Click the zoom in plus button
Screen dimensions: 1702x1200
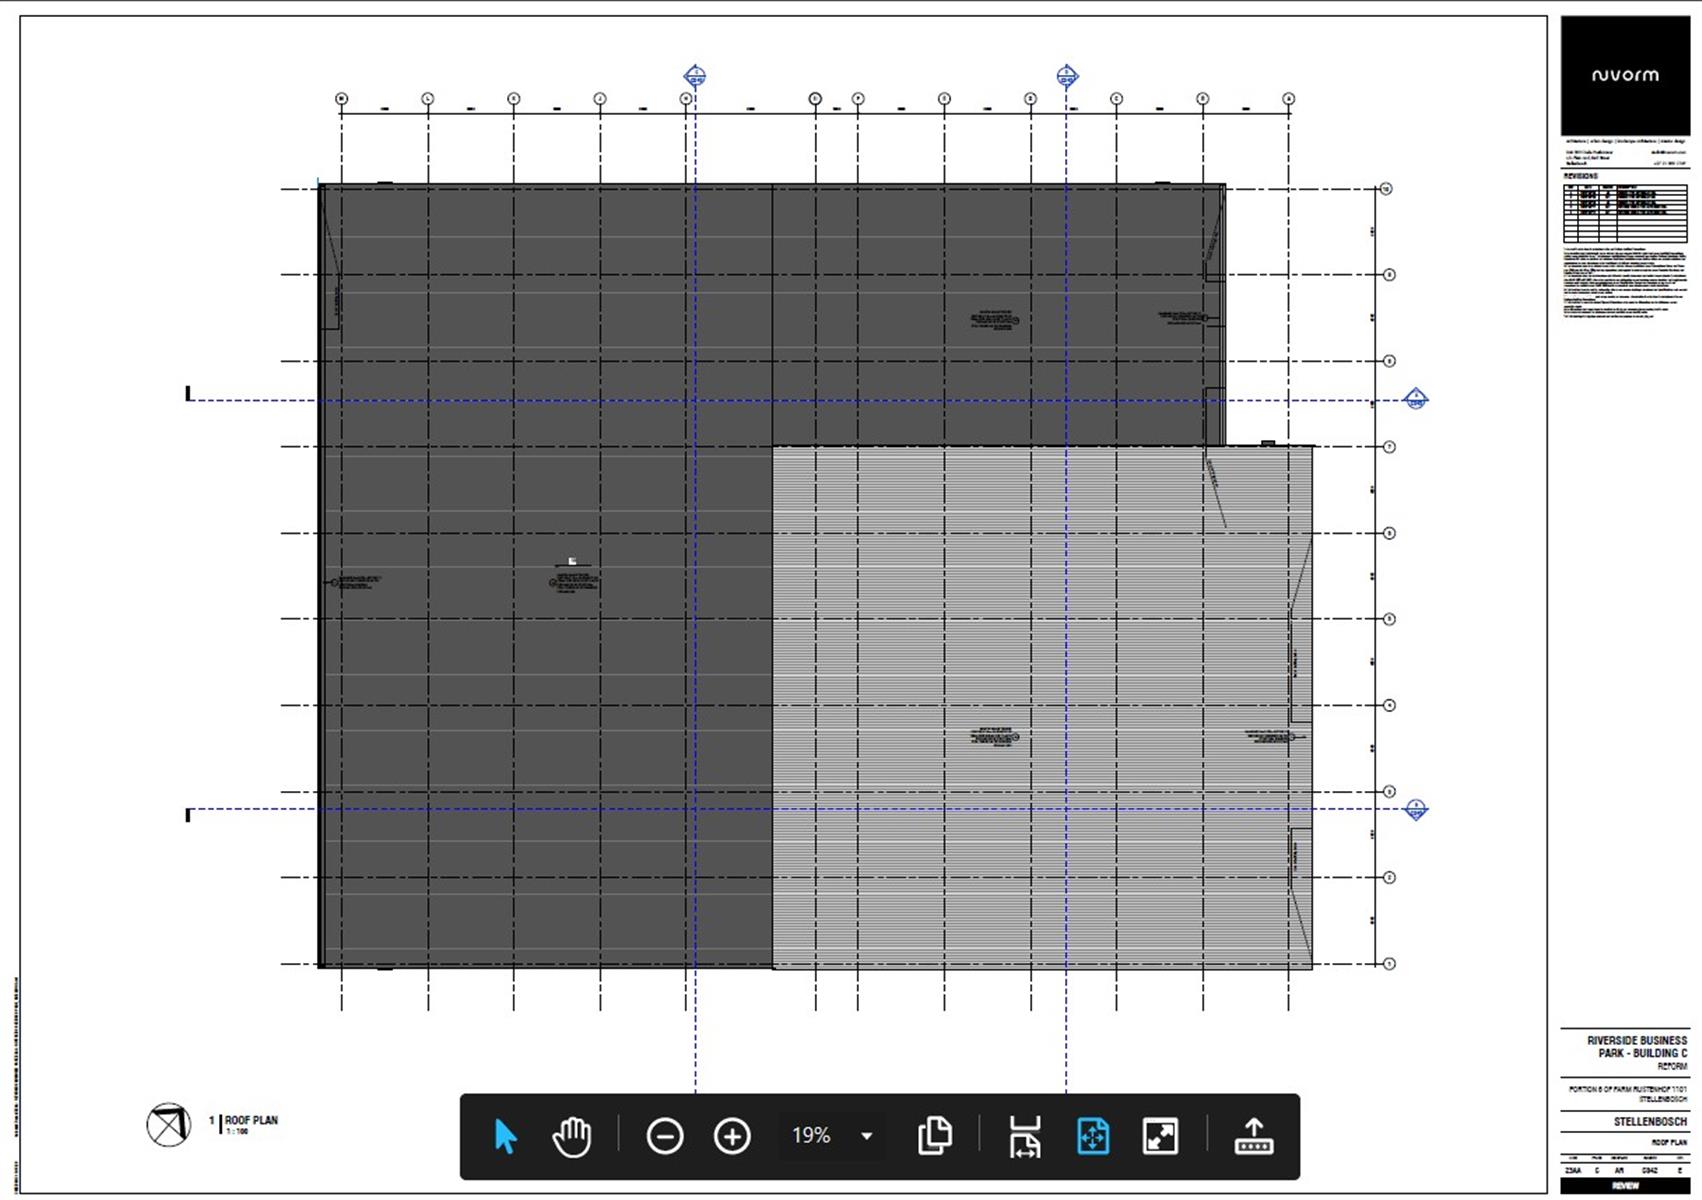pos(732,1136)
